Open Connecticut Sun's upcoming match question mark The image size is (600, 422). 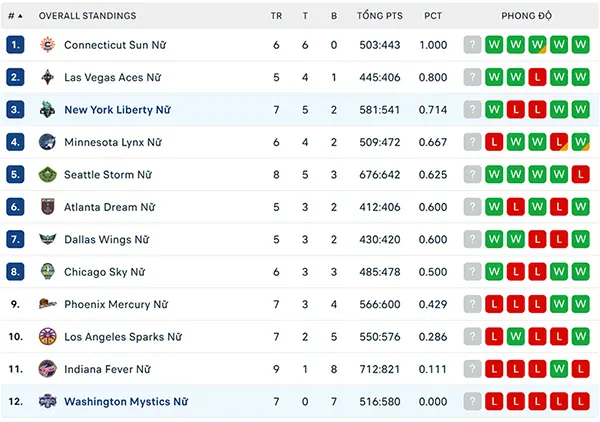[x=472, y=45]
